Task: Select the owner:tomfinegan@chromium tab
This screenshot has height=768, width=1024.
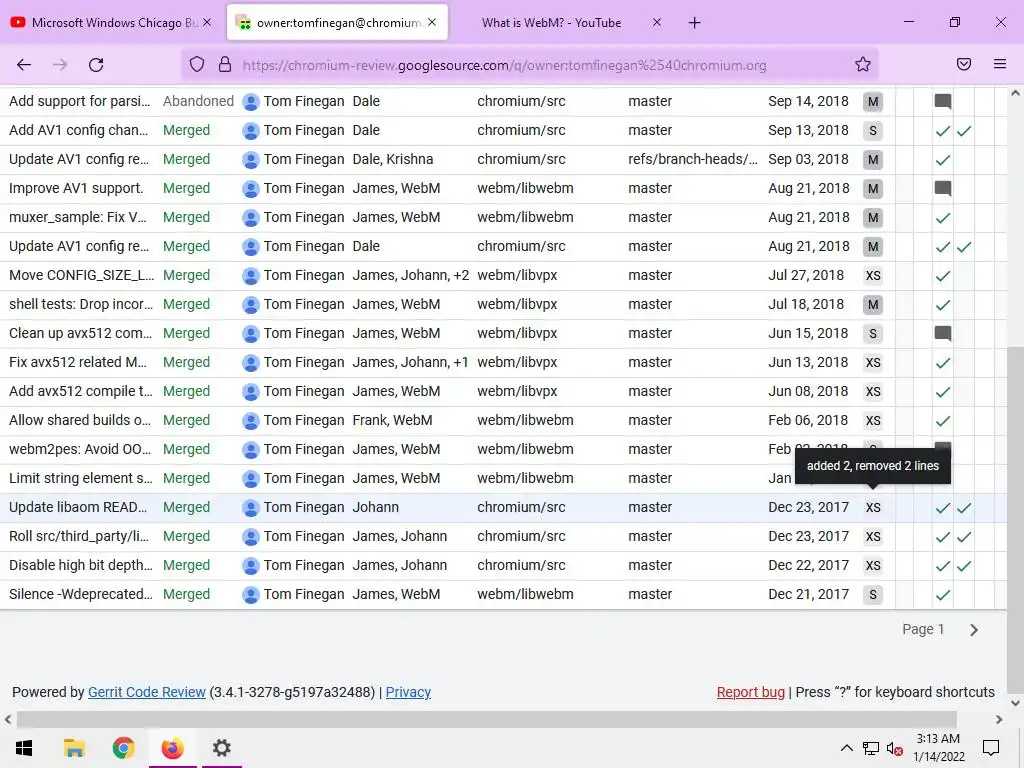Action: click(337, 22)
